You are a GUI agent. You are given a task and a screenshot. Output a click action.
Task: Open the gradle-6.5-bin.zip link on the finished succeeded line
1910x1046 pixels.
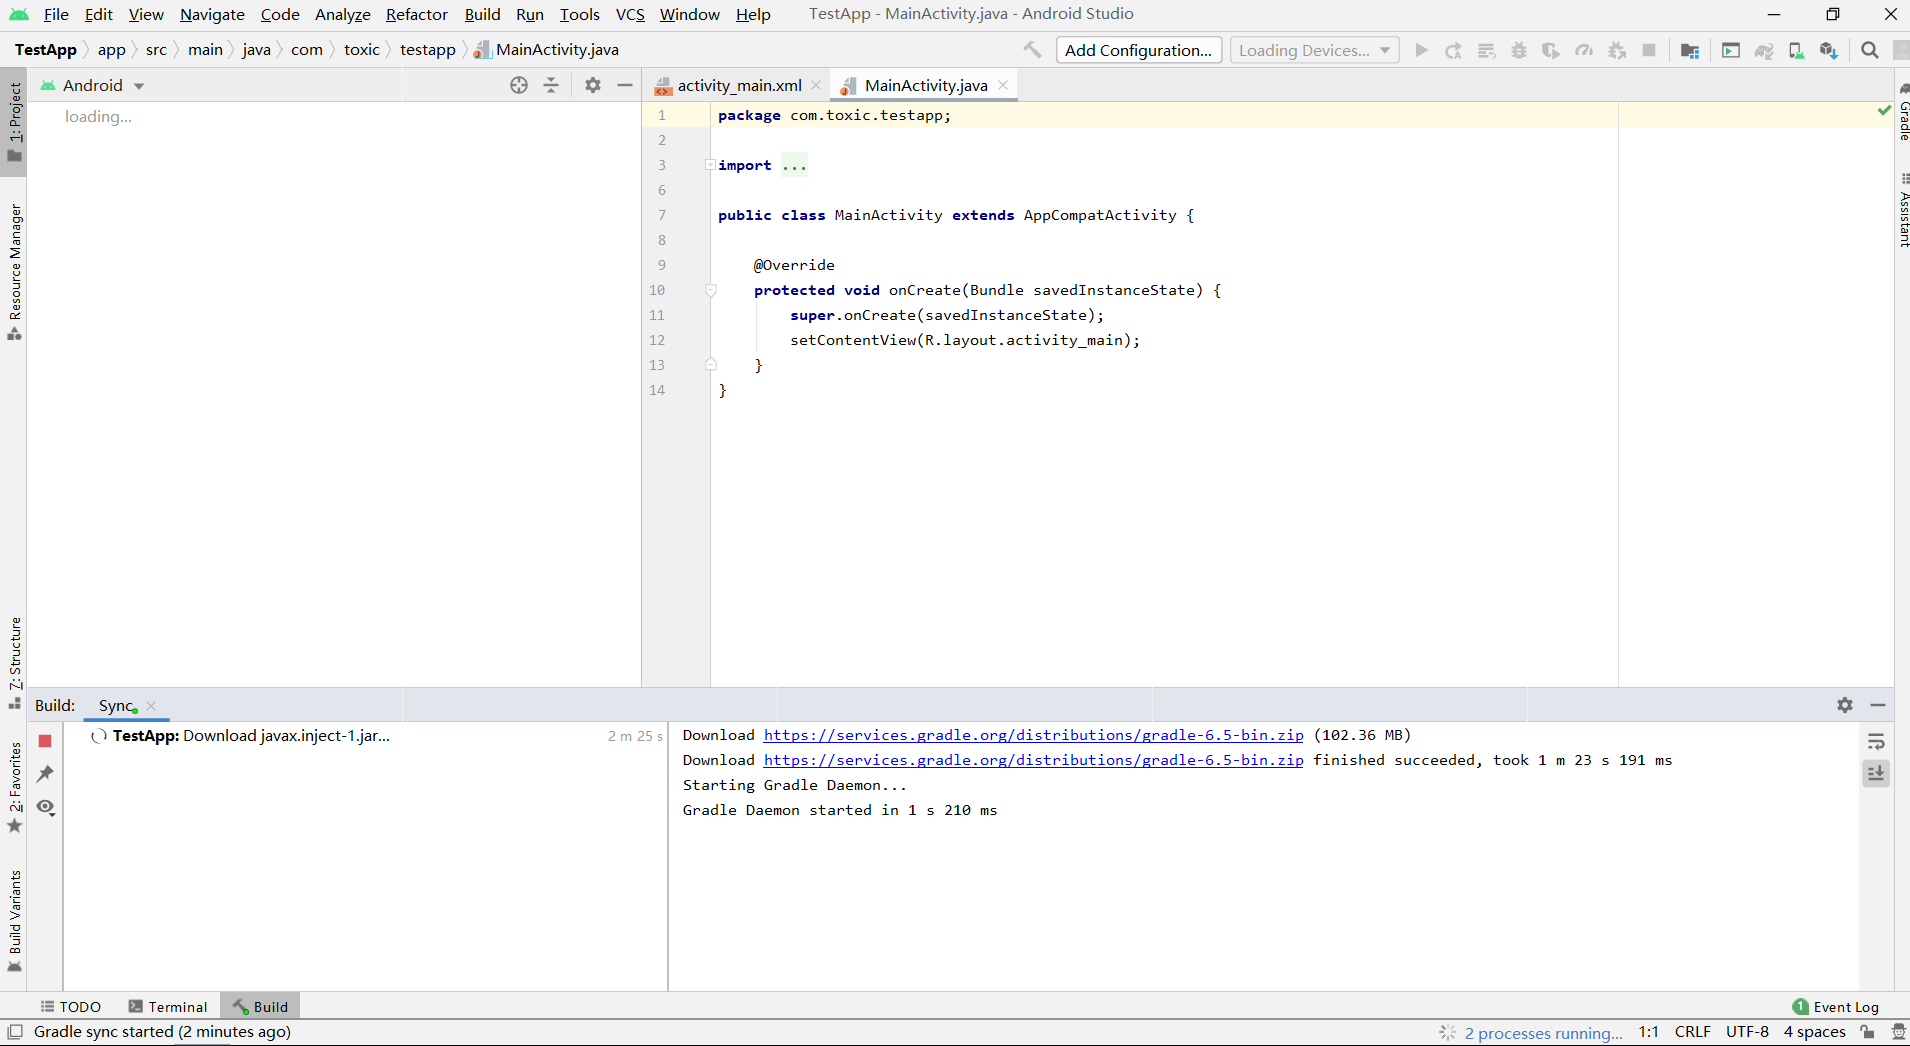[1034, 760]
